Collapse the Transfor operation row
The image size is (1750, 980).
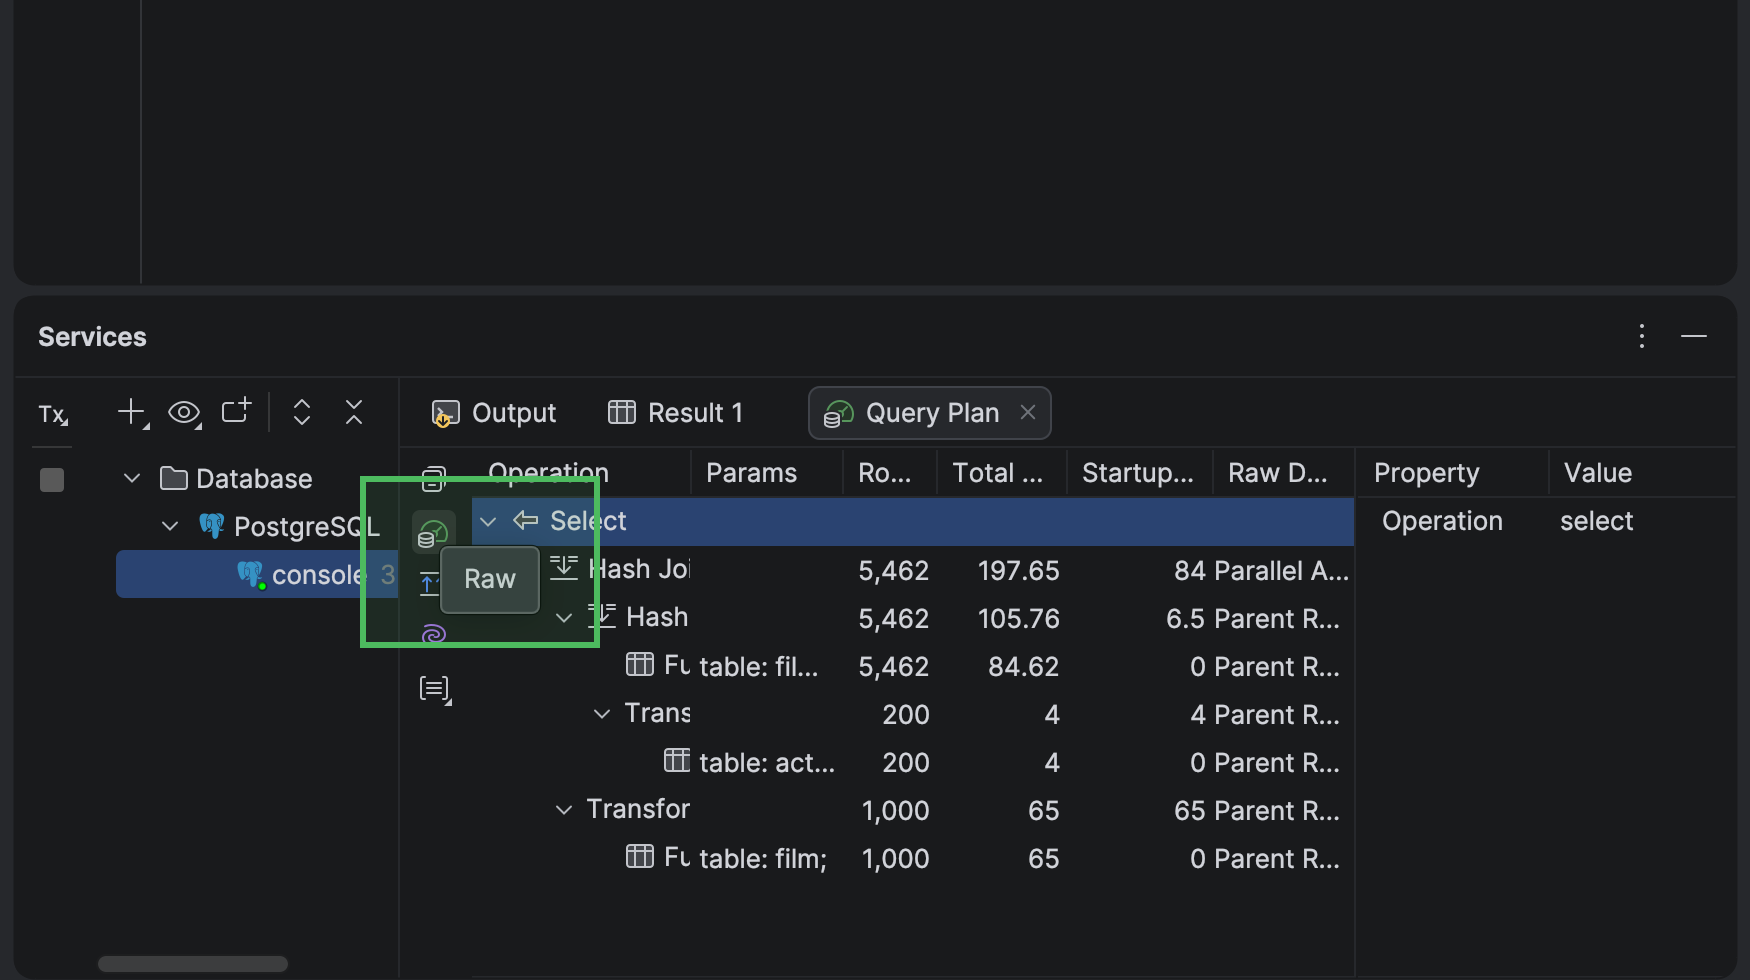[564, 810]
